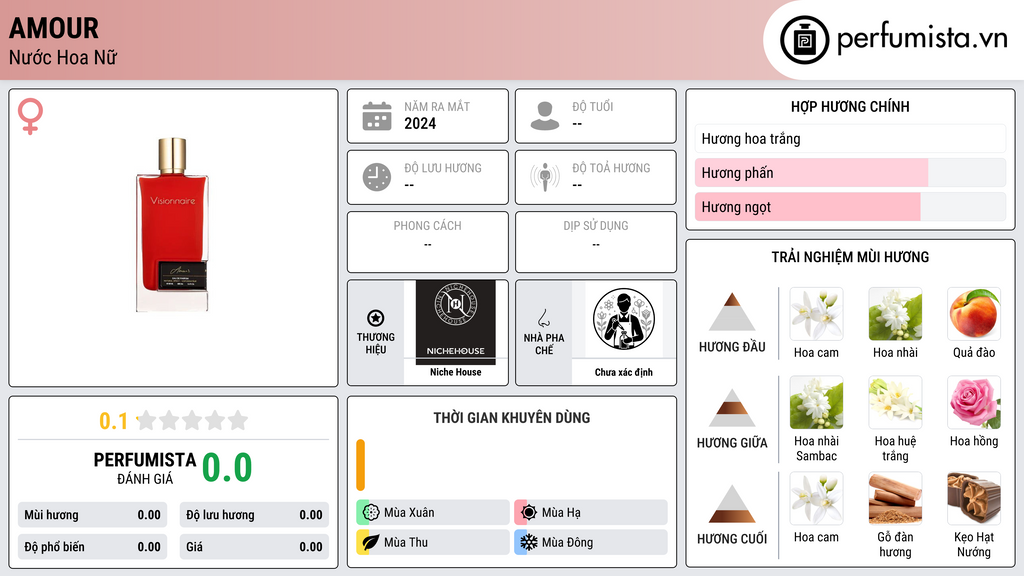Click the calendar icon beside Năm ra mắt
The image size is (1024, 576).
tap(377, 116)
